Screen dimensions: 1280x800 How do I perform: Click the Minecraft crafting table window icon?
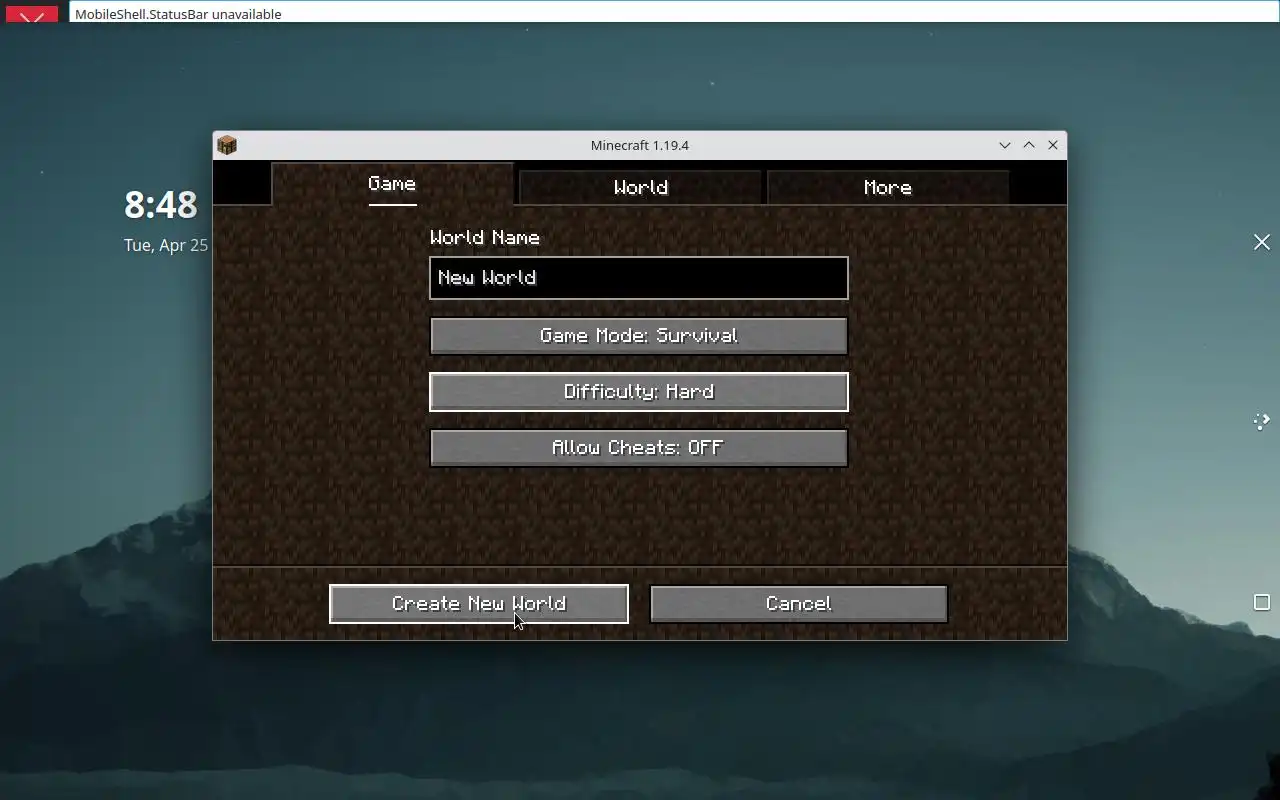(x=227, y=146)
